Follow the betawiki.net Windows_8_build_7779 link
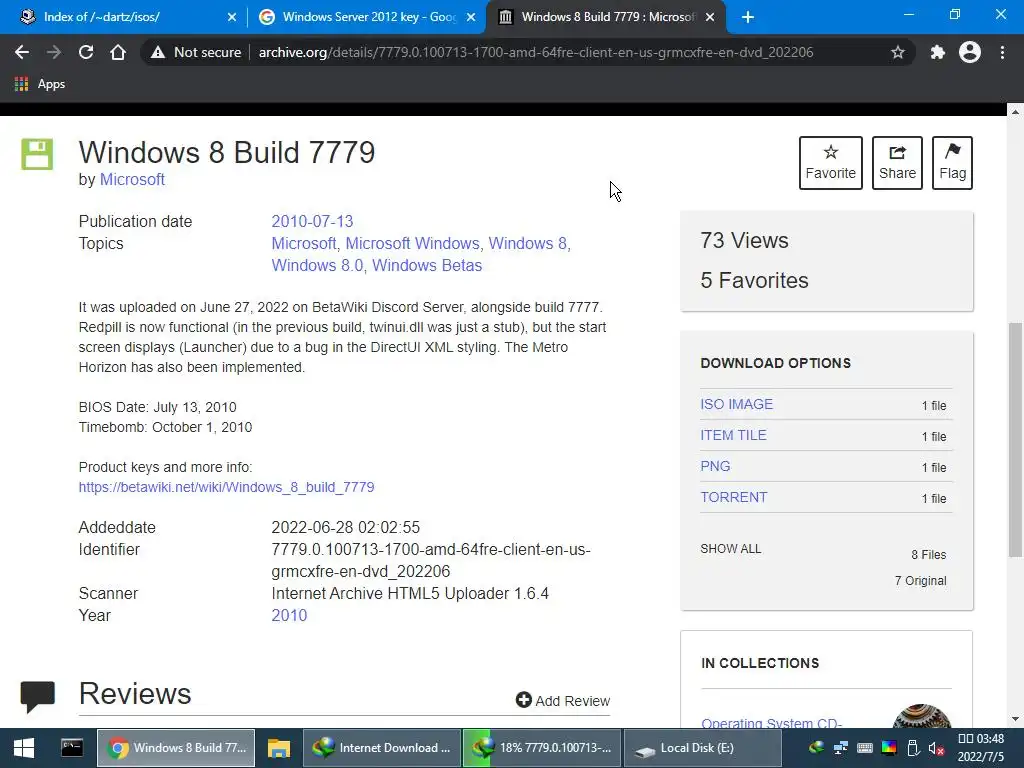This screenshot has width=1024, height=768. (x=226, y=487)
